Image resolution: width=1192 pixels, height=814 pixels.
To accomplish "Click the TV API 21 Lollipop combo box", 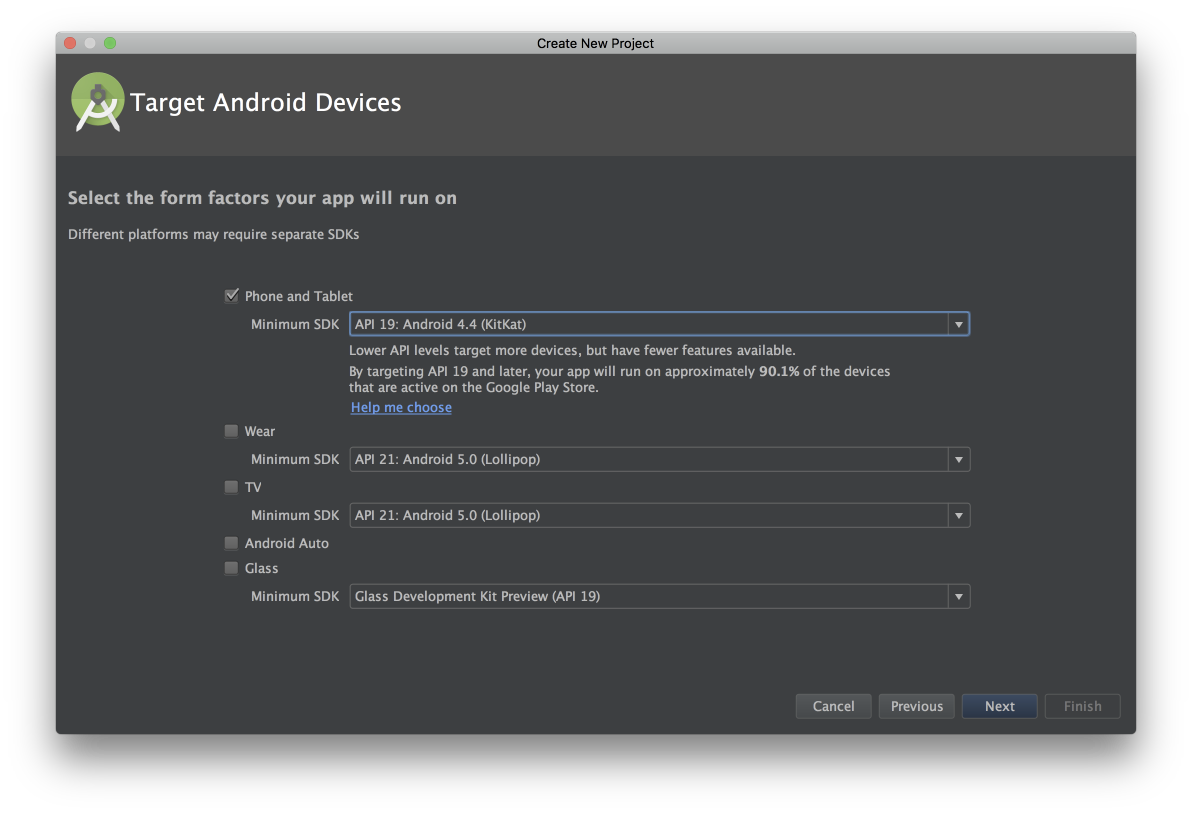I will (x=659, y=515).
